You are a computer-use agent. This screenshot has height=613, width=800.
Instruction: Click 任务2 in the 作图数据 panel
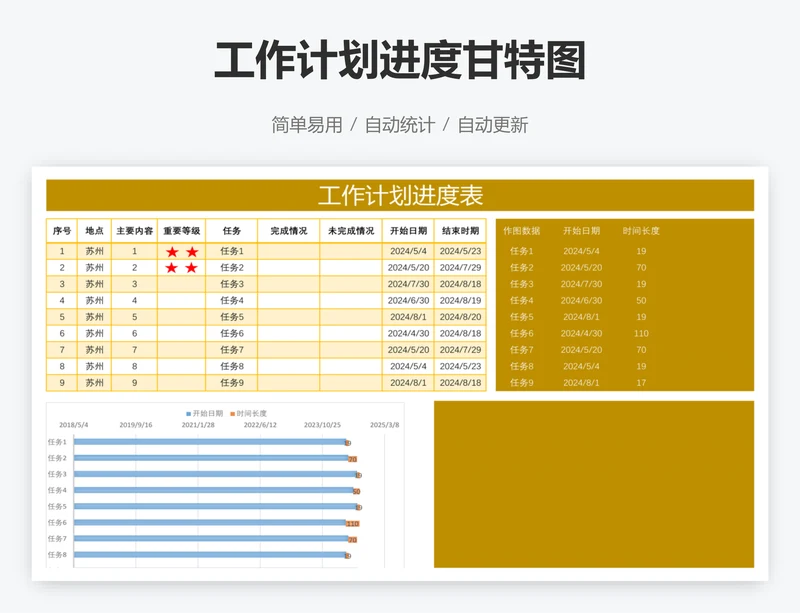pyautogui.click(x=521, y=267)
